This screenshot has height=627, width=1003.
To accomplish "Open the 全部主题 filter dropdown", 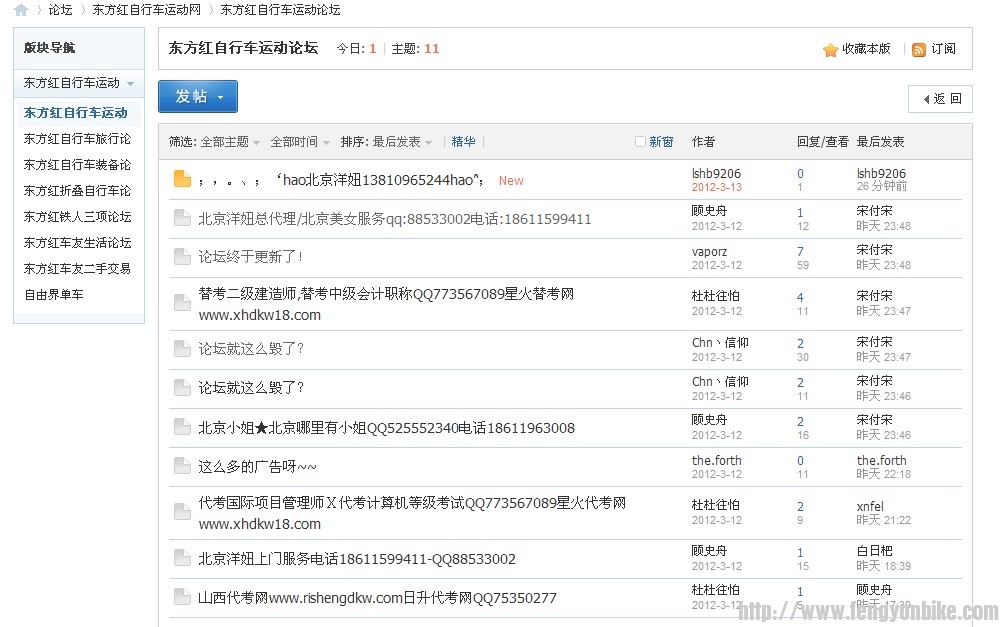I will click(x=229, y=142).
